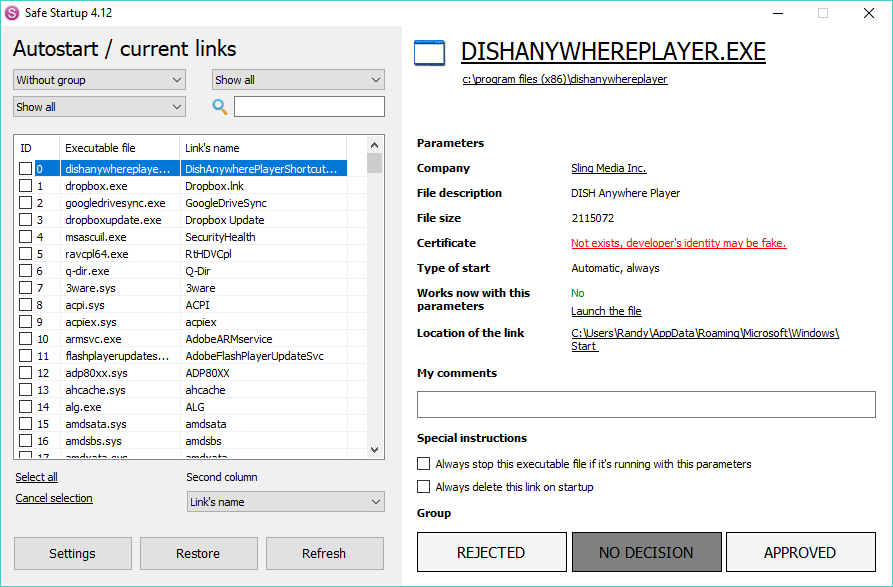Click Launch the file link
893x587 pixels.
click(x=607, y=311)
